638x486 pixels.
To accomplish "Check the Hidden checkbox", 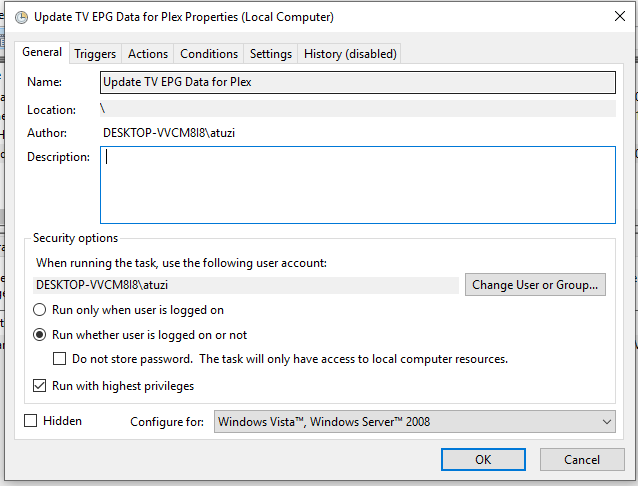I will coord(31,421).
